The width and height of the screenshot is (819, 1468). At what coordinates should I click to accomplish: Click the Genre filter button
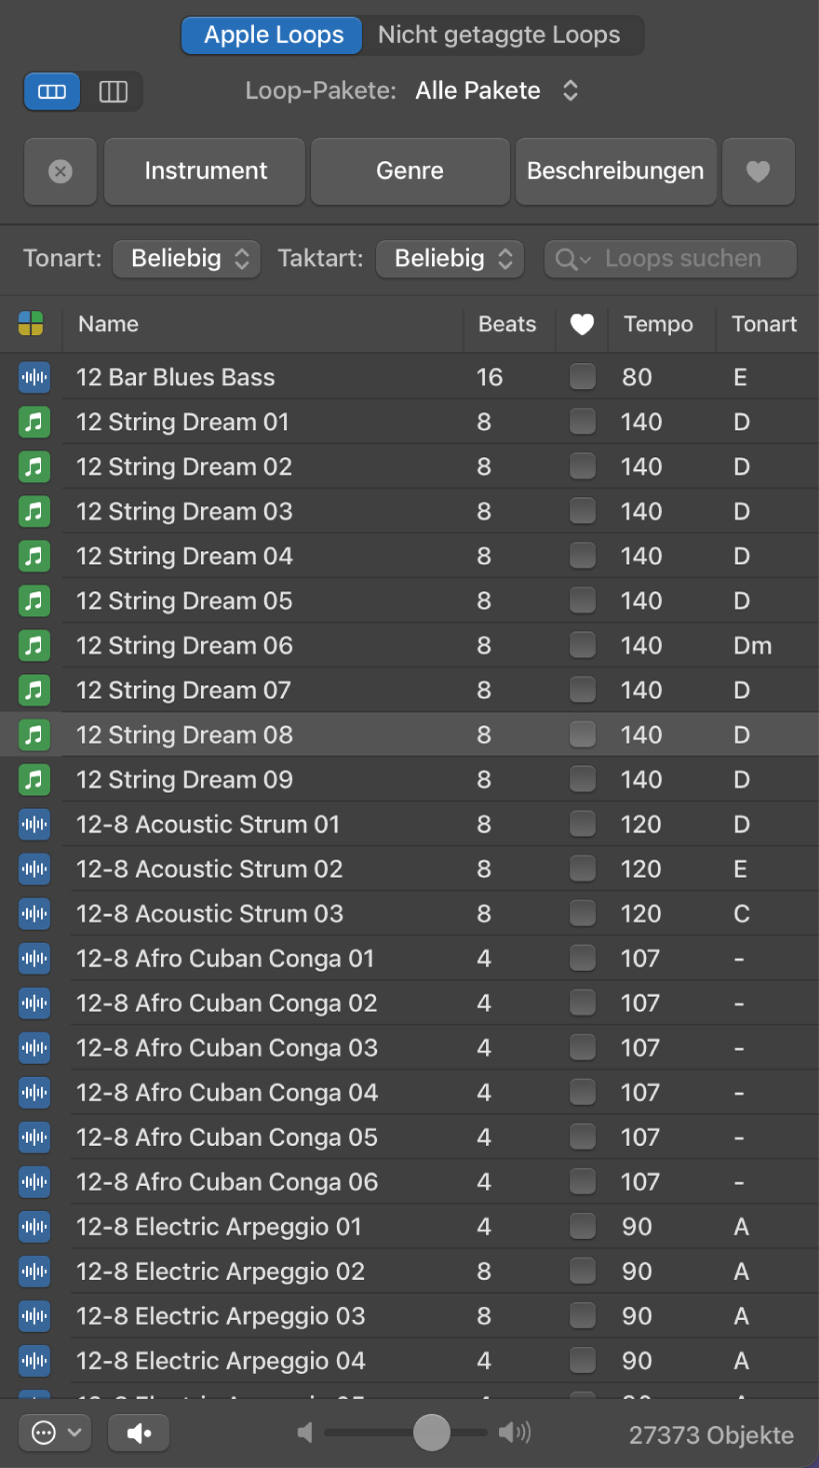pyautogui.click(x=410, y=171)
